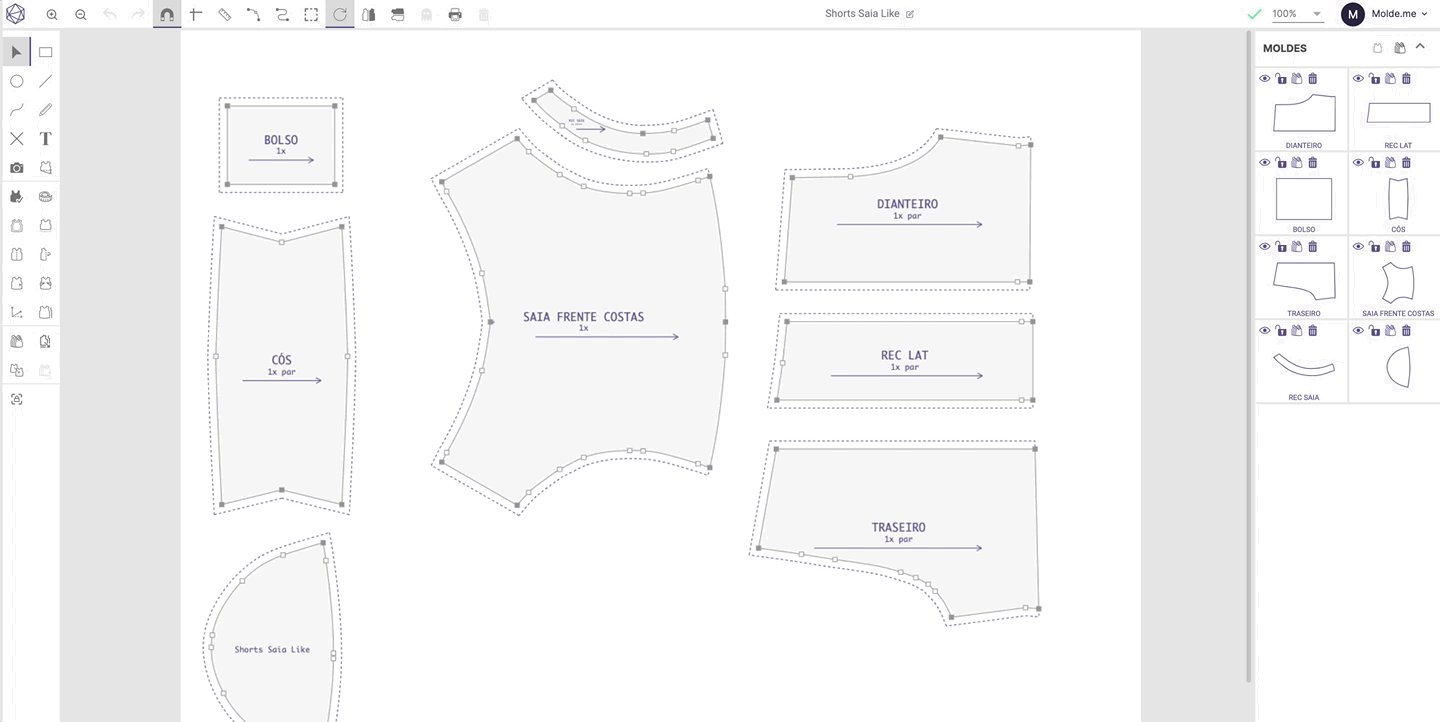Click the print icon in toolbar
This screenshot has height=722, width=1440.
click(x=455, y=15)
